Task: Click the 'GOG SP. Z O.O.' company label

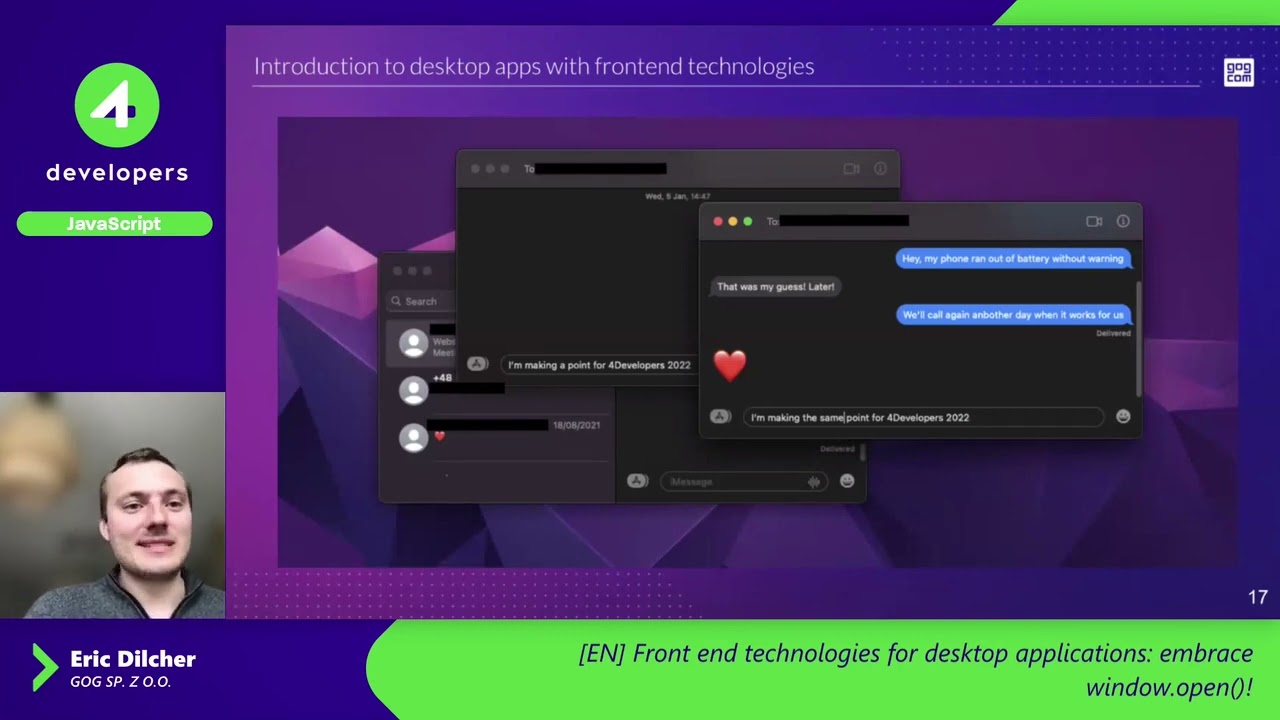Action: 120,682
